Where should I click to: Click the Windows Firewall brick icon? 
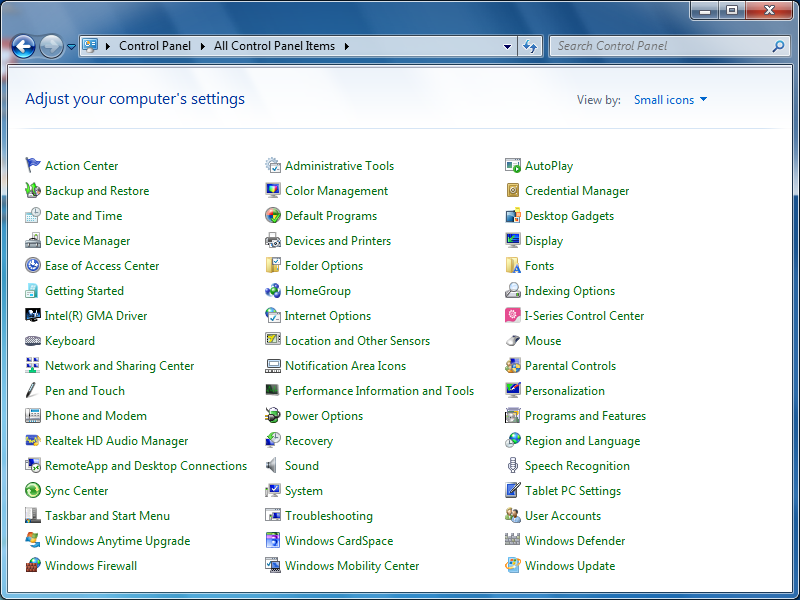point(33,565)
